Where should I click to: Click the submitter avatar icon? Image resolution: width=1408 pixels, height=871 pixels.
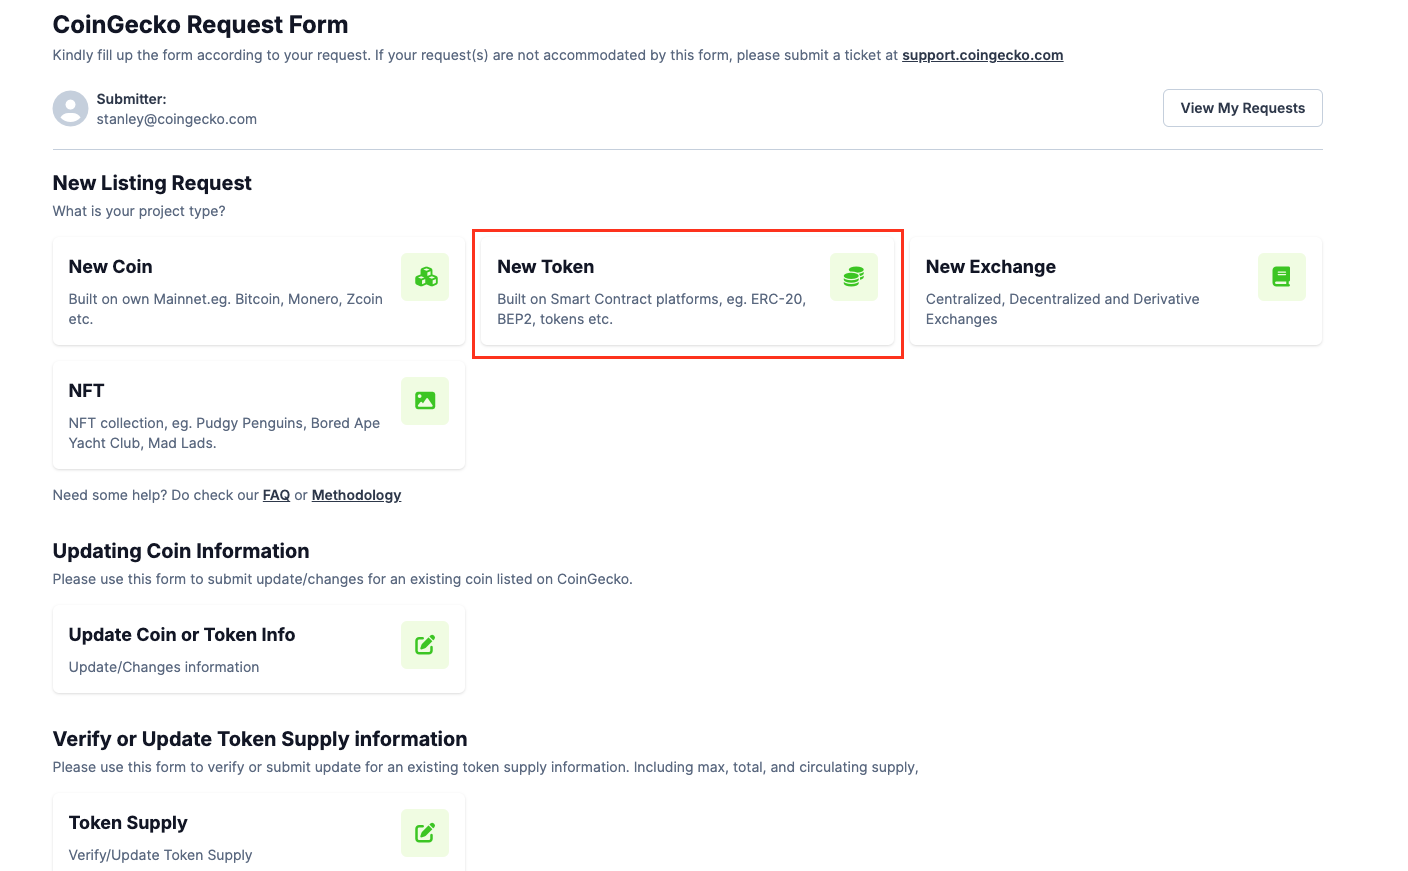(70, 108)
